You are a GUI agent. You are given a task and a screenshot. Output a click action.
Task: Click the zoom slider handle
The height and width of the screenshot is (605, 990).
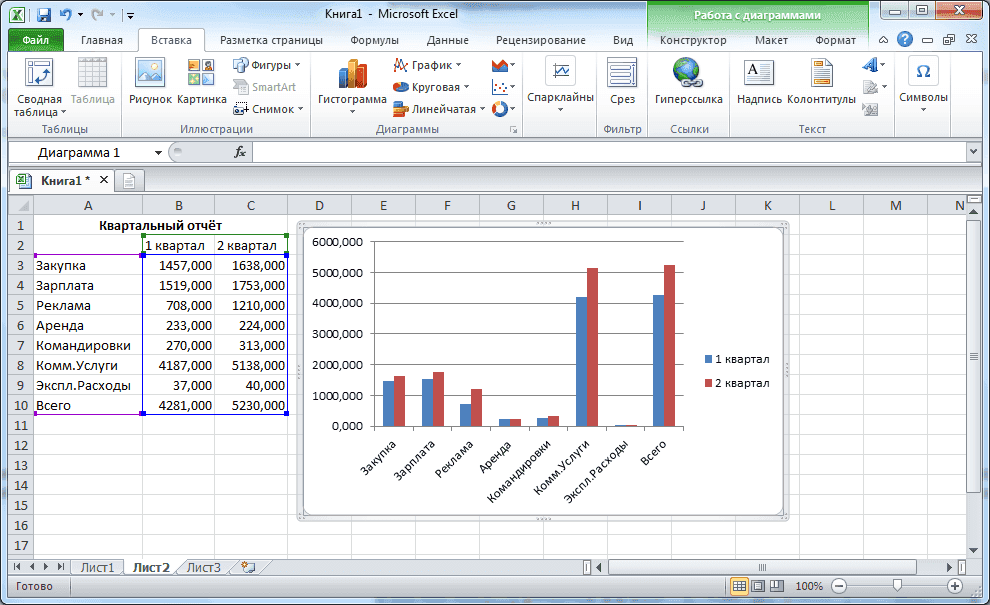897,586
